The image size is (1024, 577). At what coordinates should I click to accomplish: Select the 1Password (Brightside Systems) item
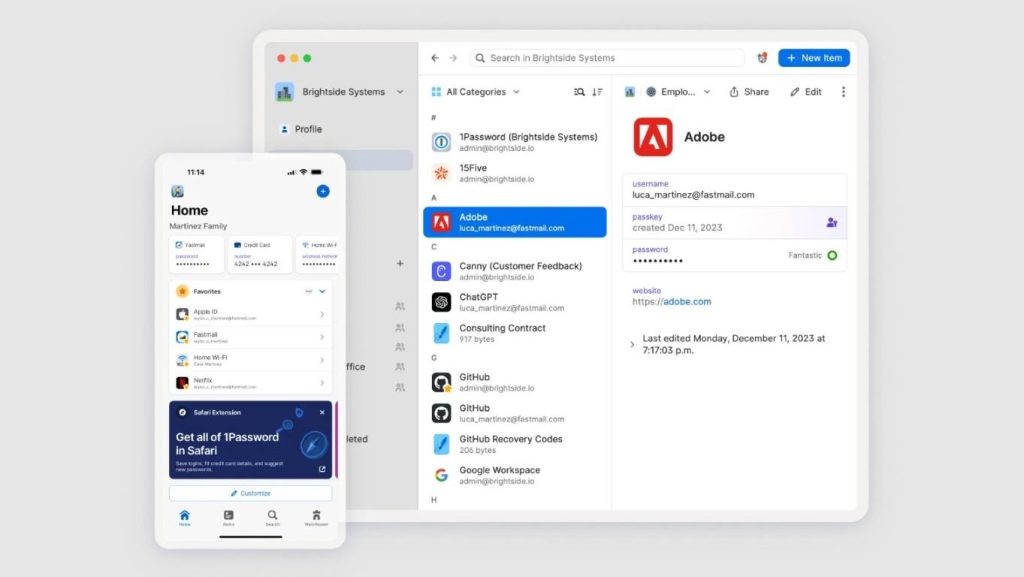pos(515,142)
